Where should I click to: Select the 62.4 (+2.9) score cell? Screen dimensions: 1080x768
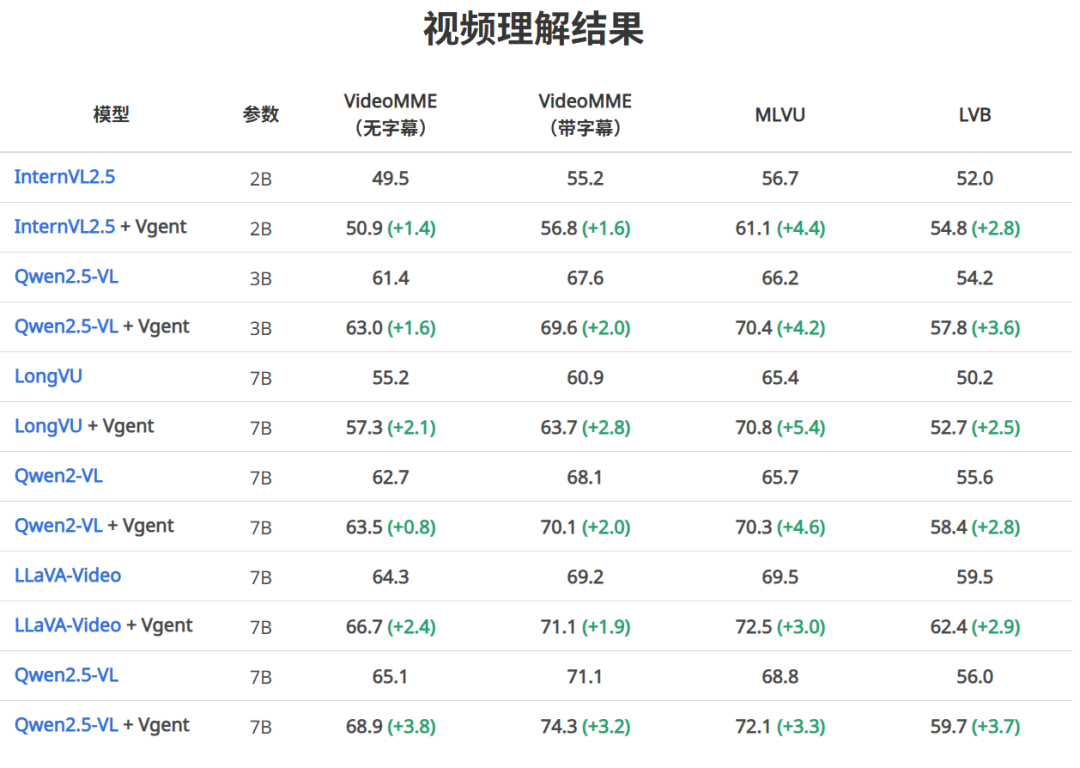(975, 627)
